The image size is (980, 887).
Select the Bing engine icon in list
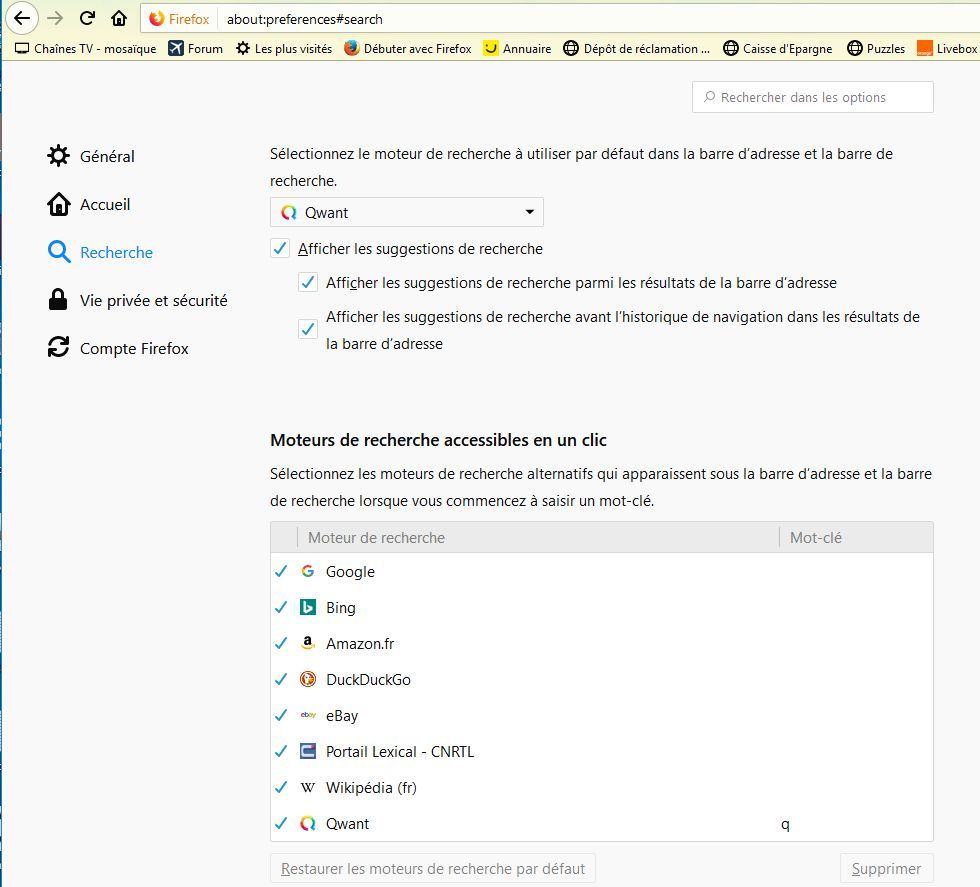(308, 608)
